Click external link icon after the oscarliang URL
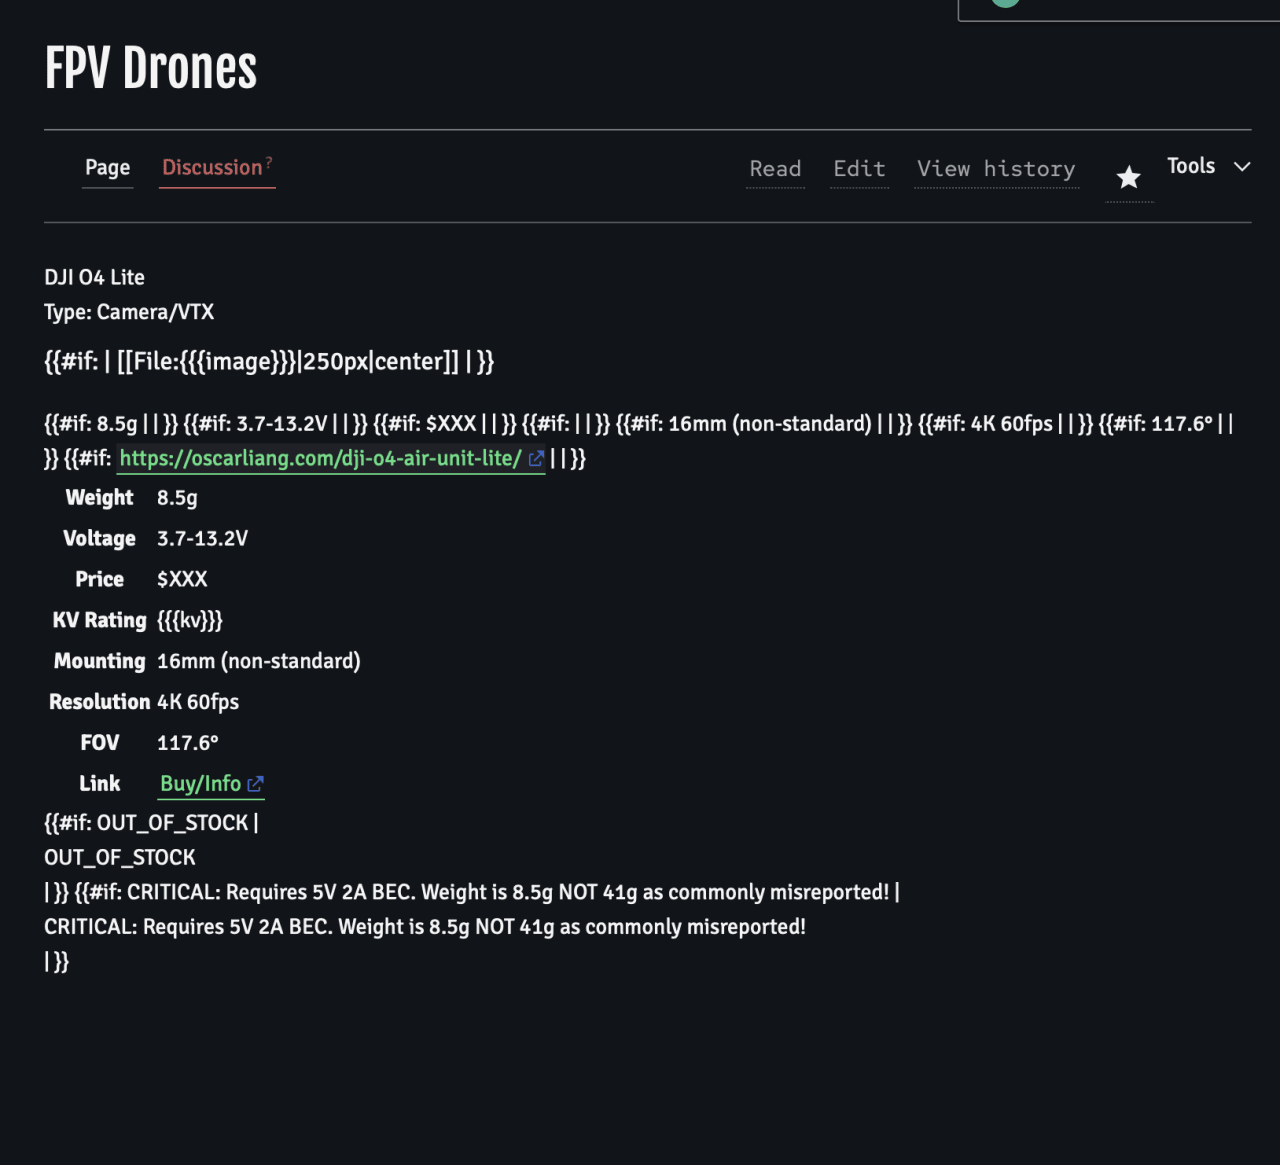Screen dimensions: 1280x1165 (536, 458)
